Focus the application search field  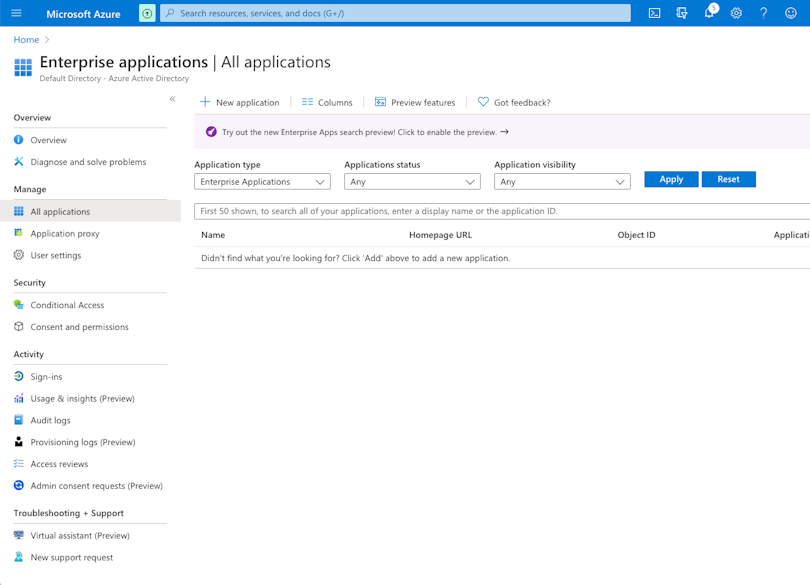tap(502, 211)
